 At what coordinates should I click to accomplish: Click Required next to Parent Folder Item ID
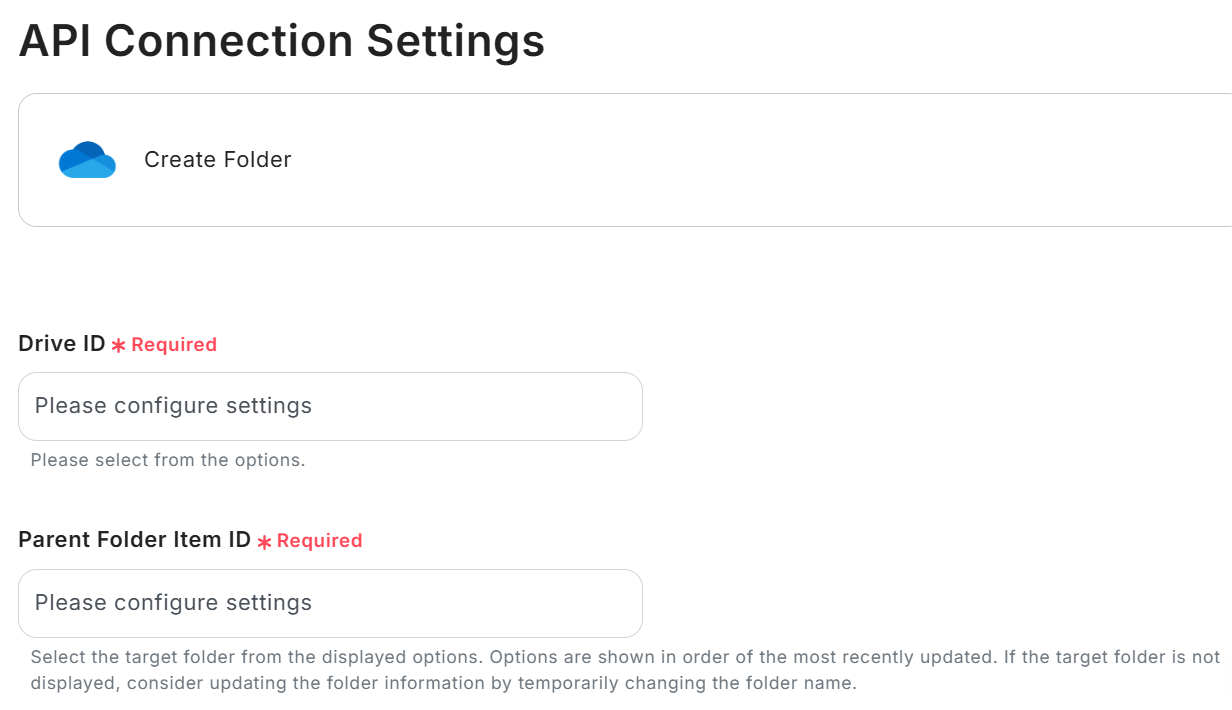pos(319,541)
